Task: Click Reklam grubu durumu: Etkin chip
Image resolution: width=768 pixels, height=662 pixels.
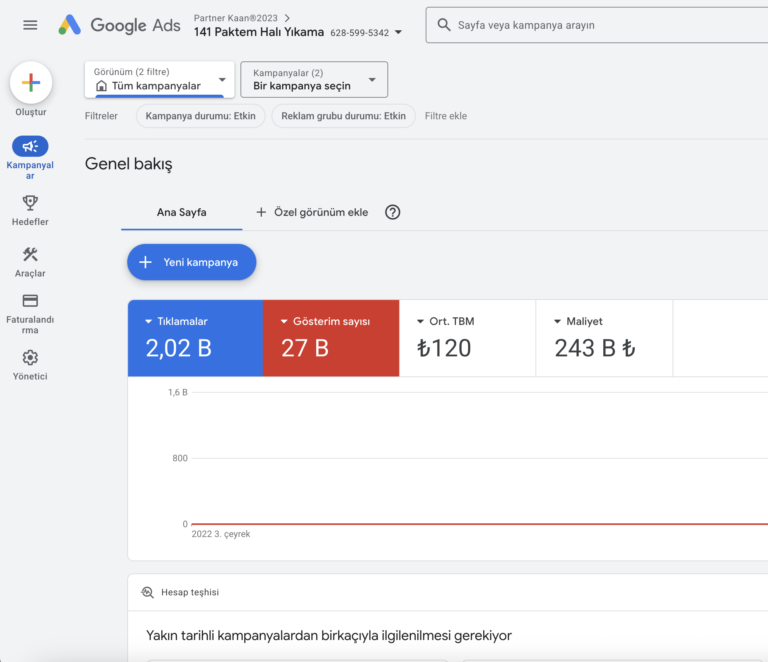Action: coord(343,116)
